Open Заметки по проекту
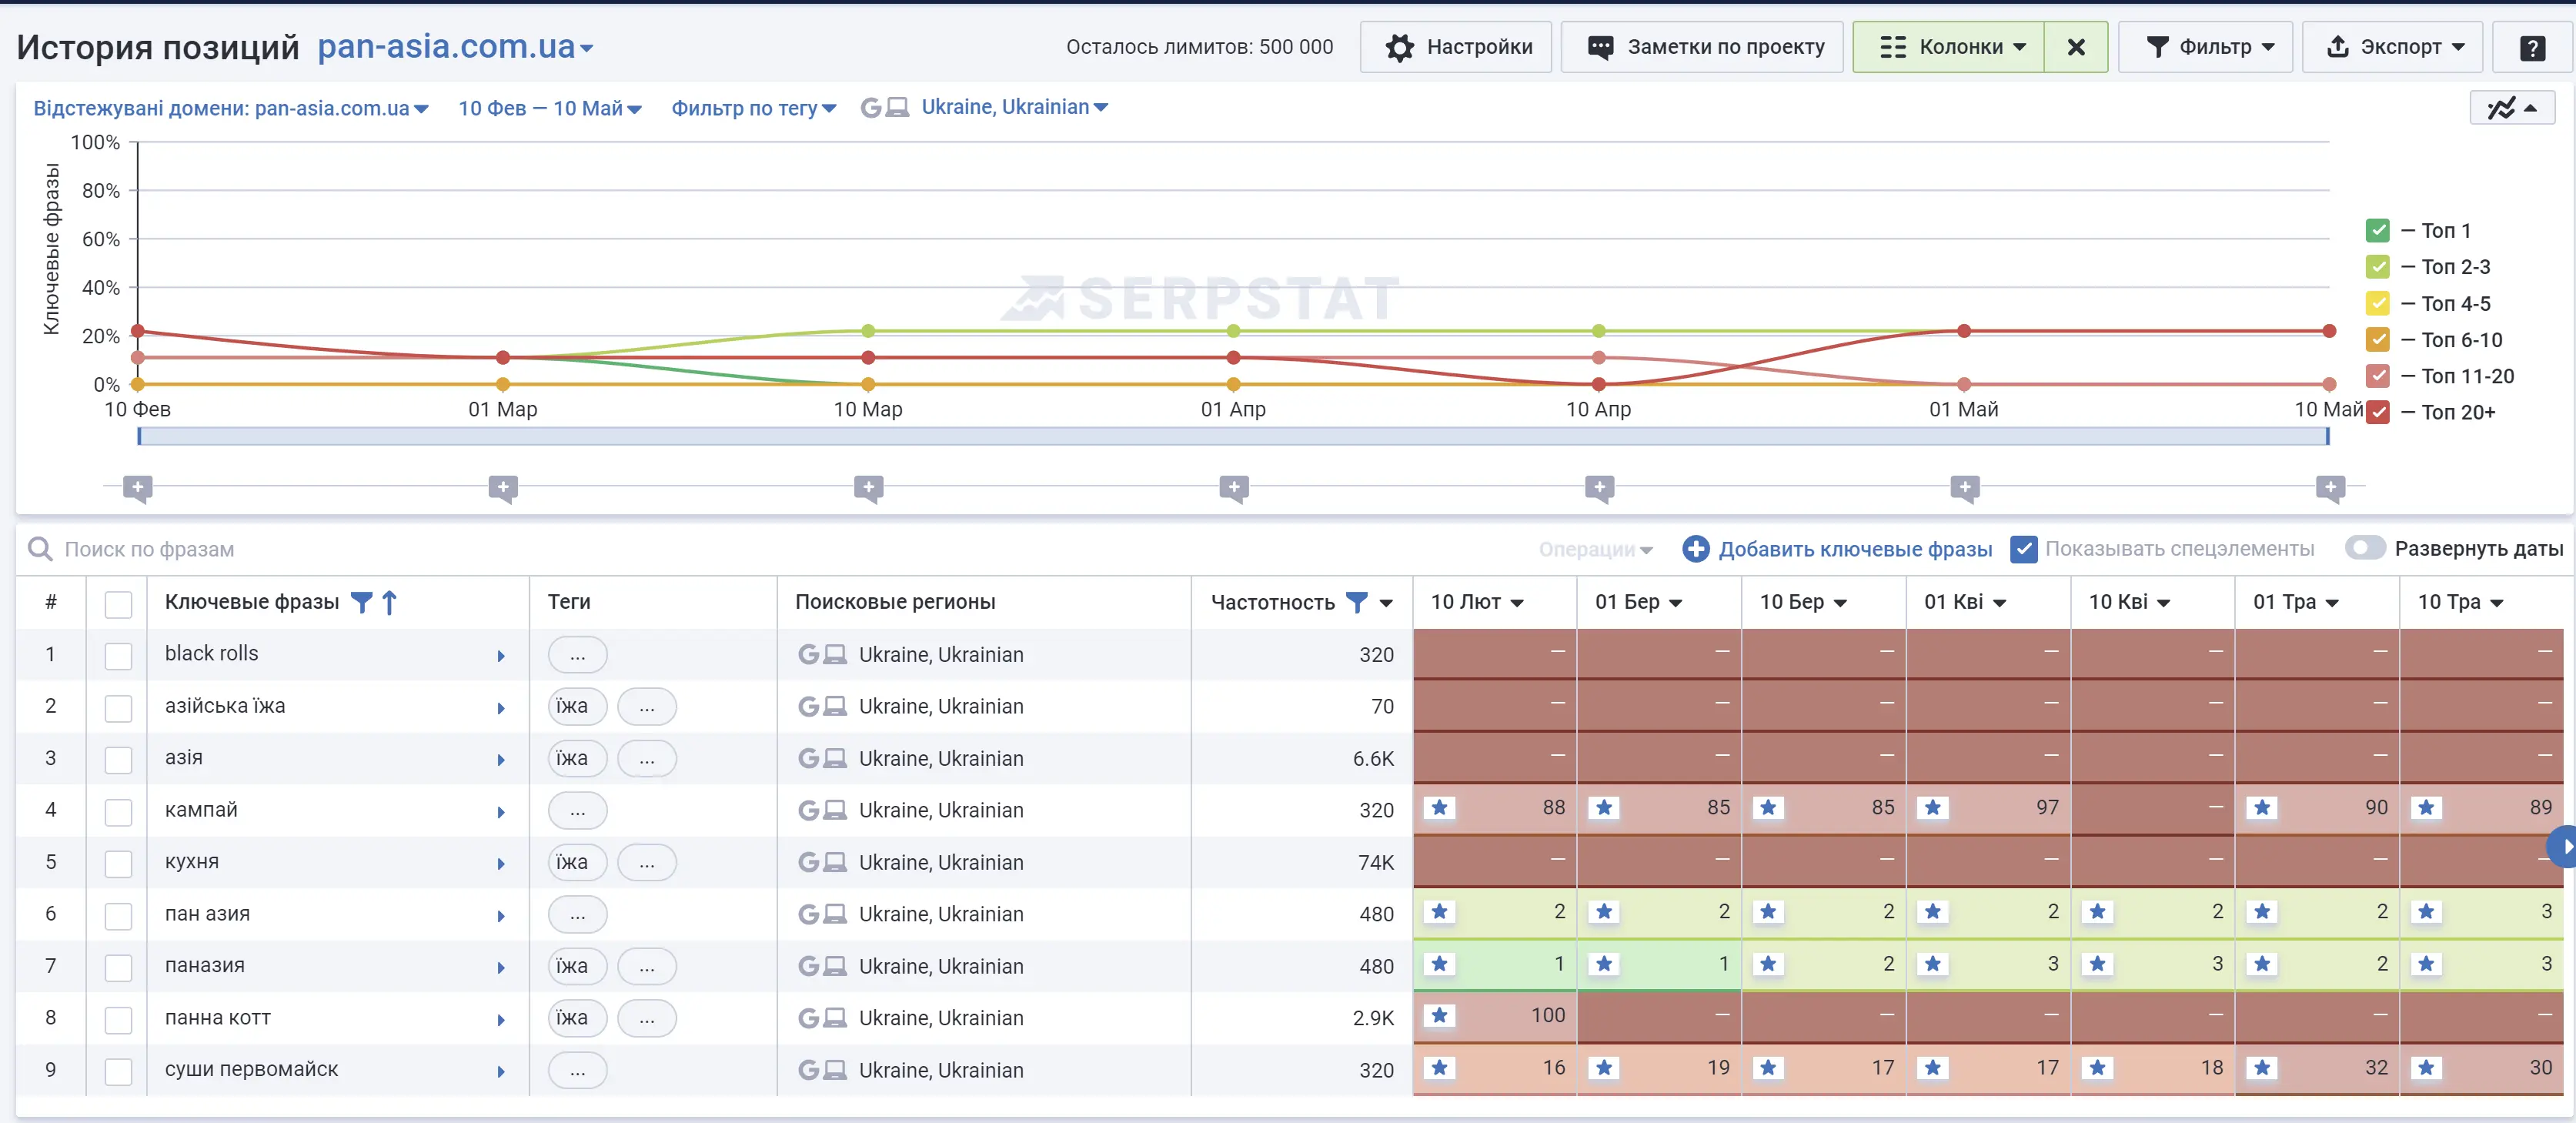Image resolution: width=2576 pixels, height=1123 pixels. point(1702,47)
